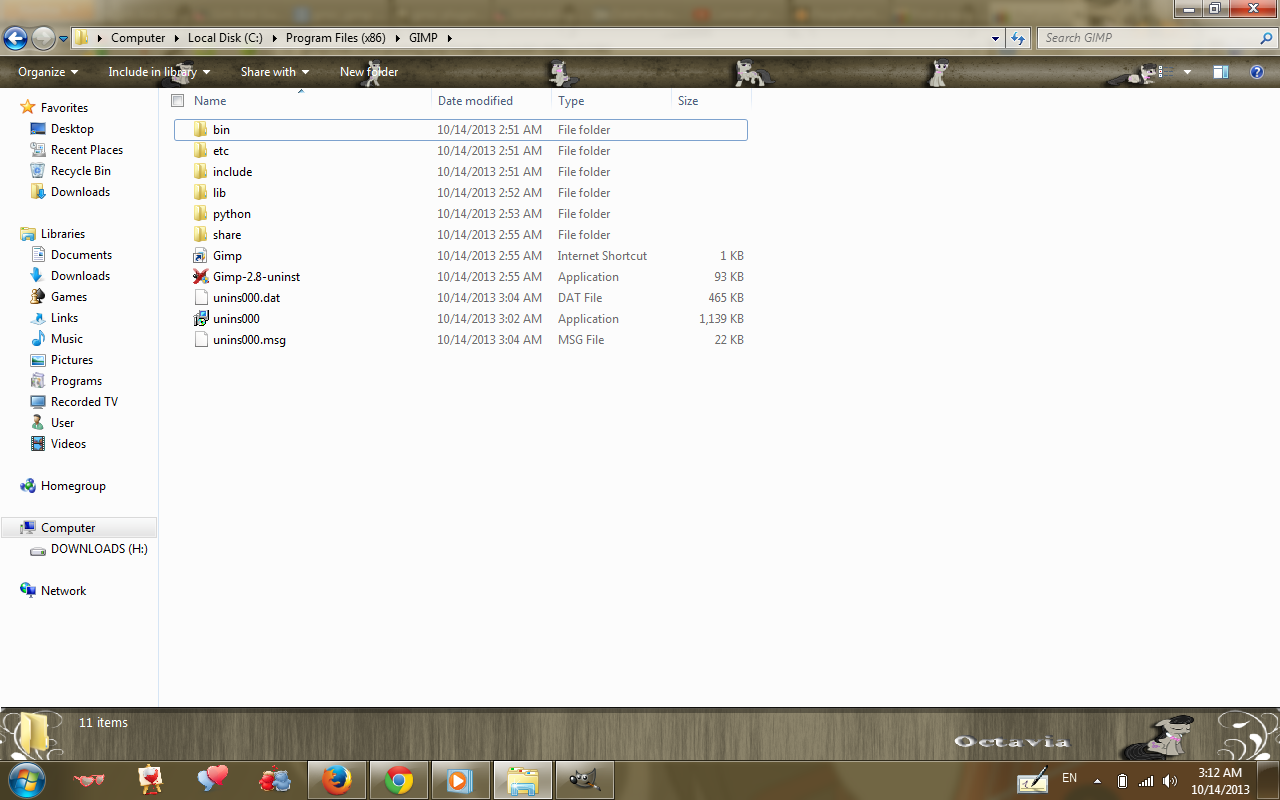Open Desktop under Favorites
The height and width of the screenshot is (800, 1280).
point(72,129)
